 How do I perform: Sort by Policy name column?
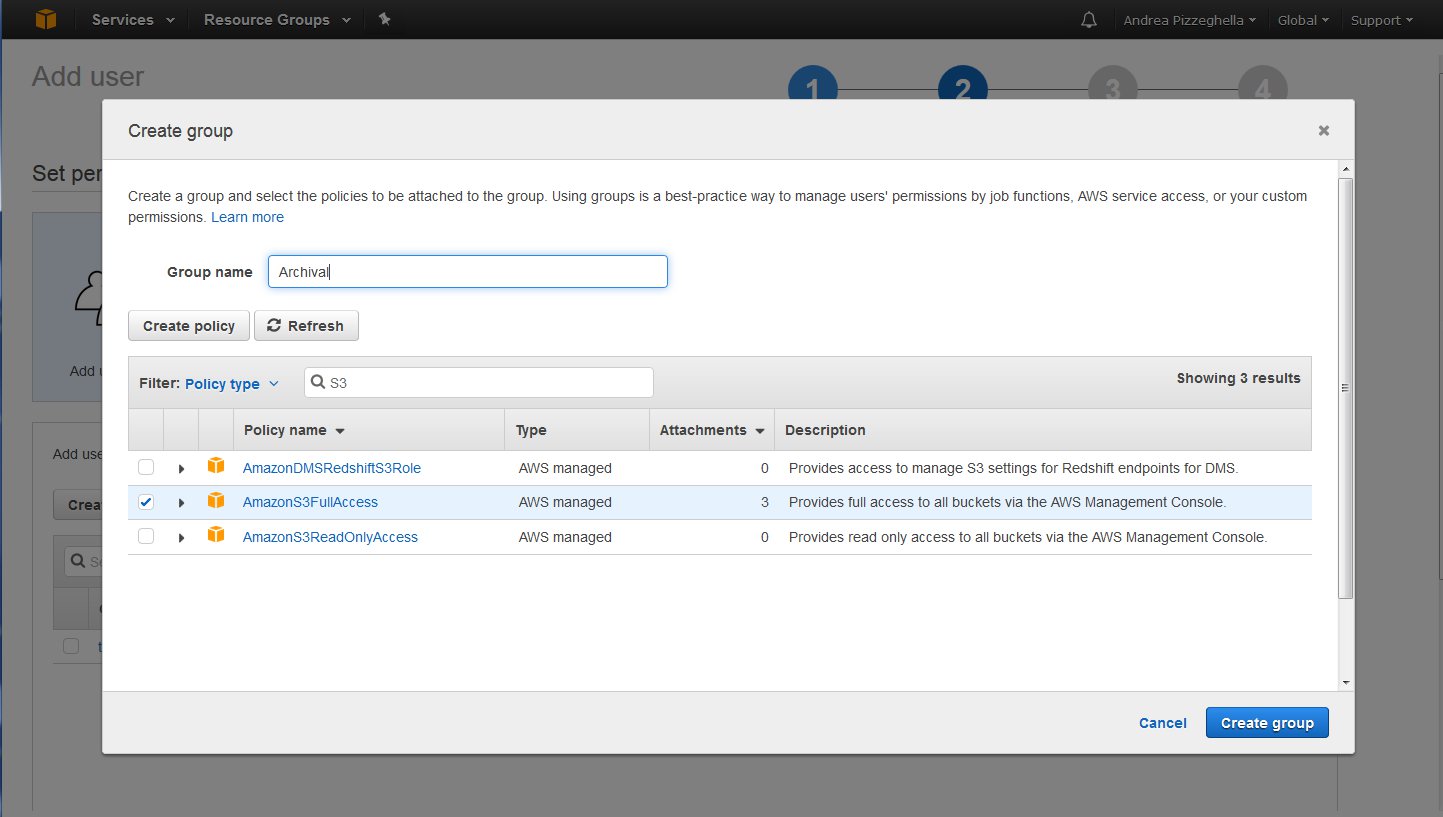294,430
